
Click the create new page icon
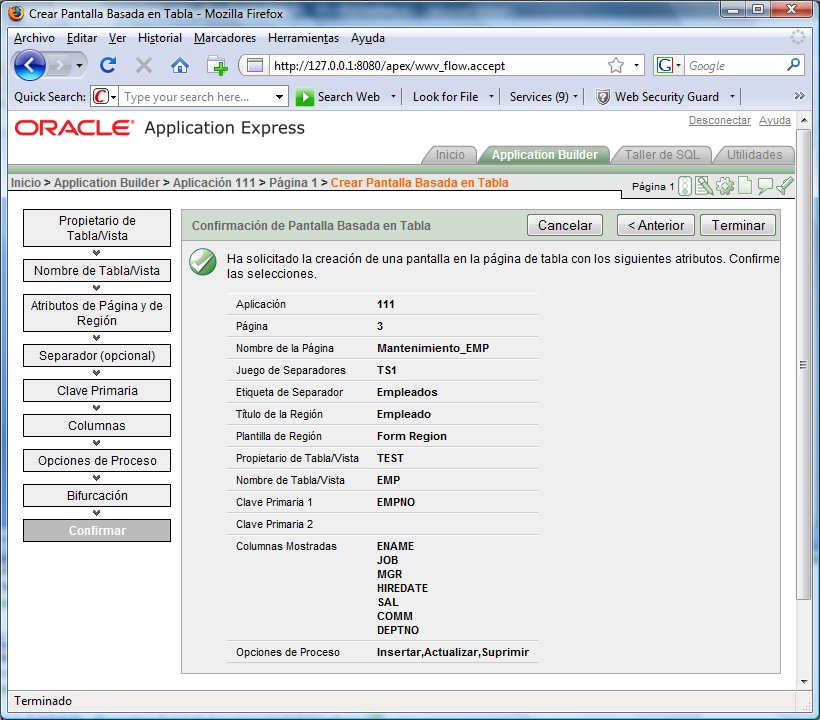(x=745, y=186)
